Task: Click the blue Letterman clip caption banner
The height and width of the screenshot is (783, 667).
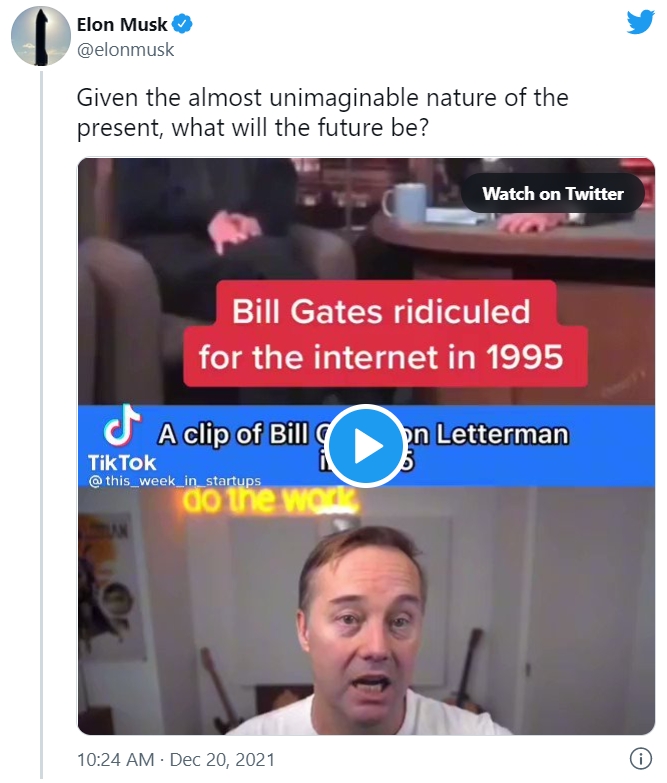Action: click(366, 446)
